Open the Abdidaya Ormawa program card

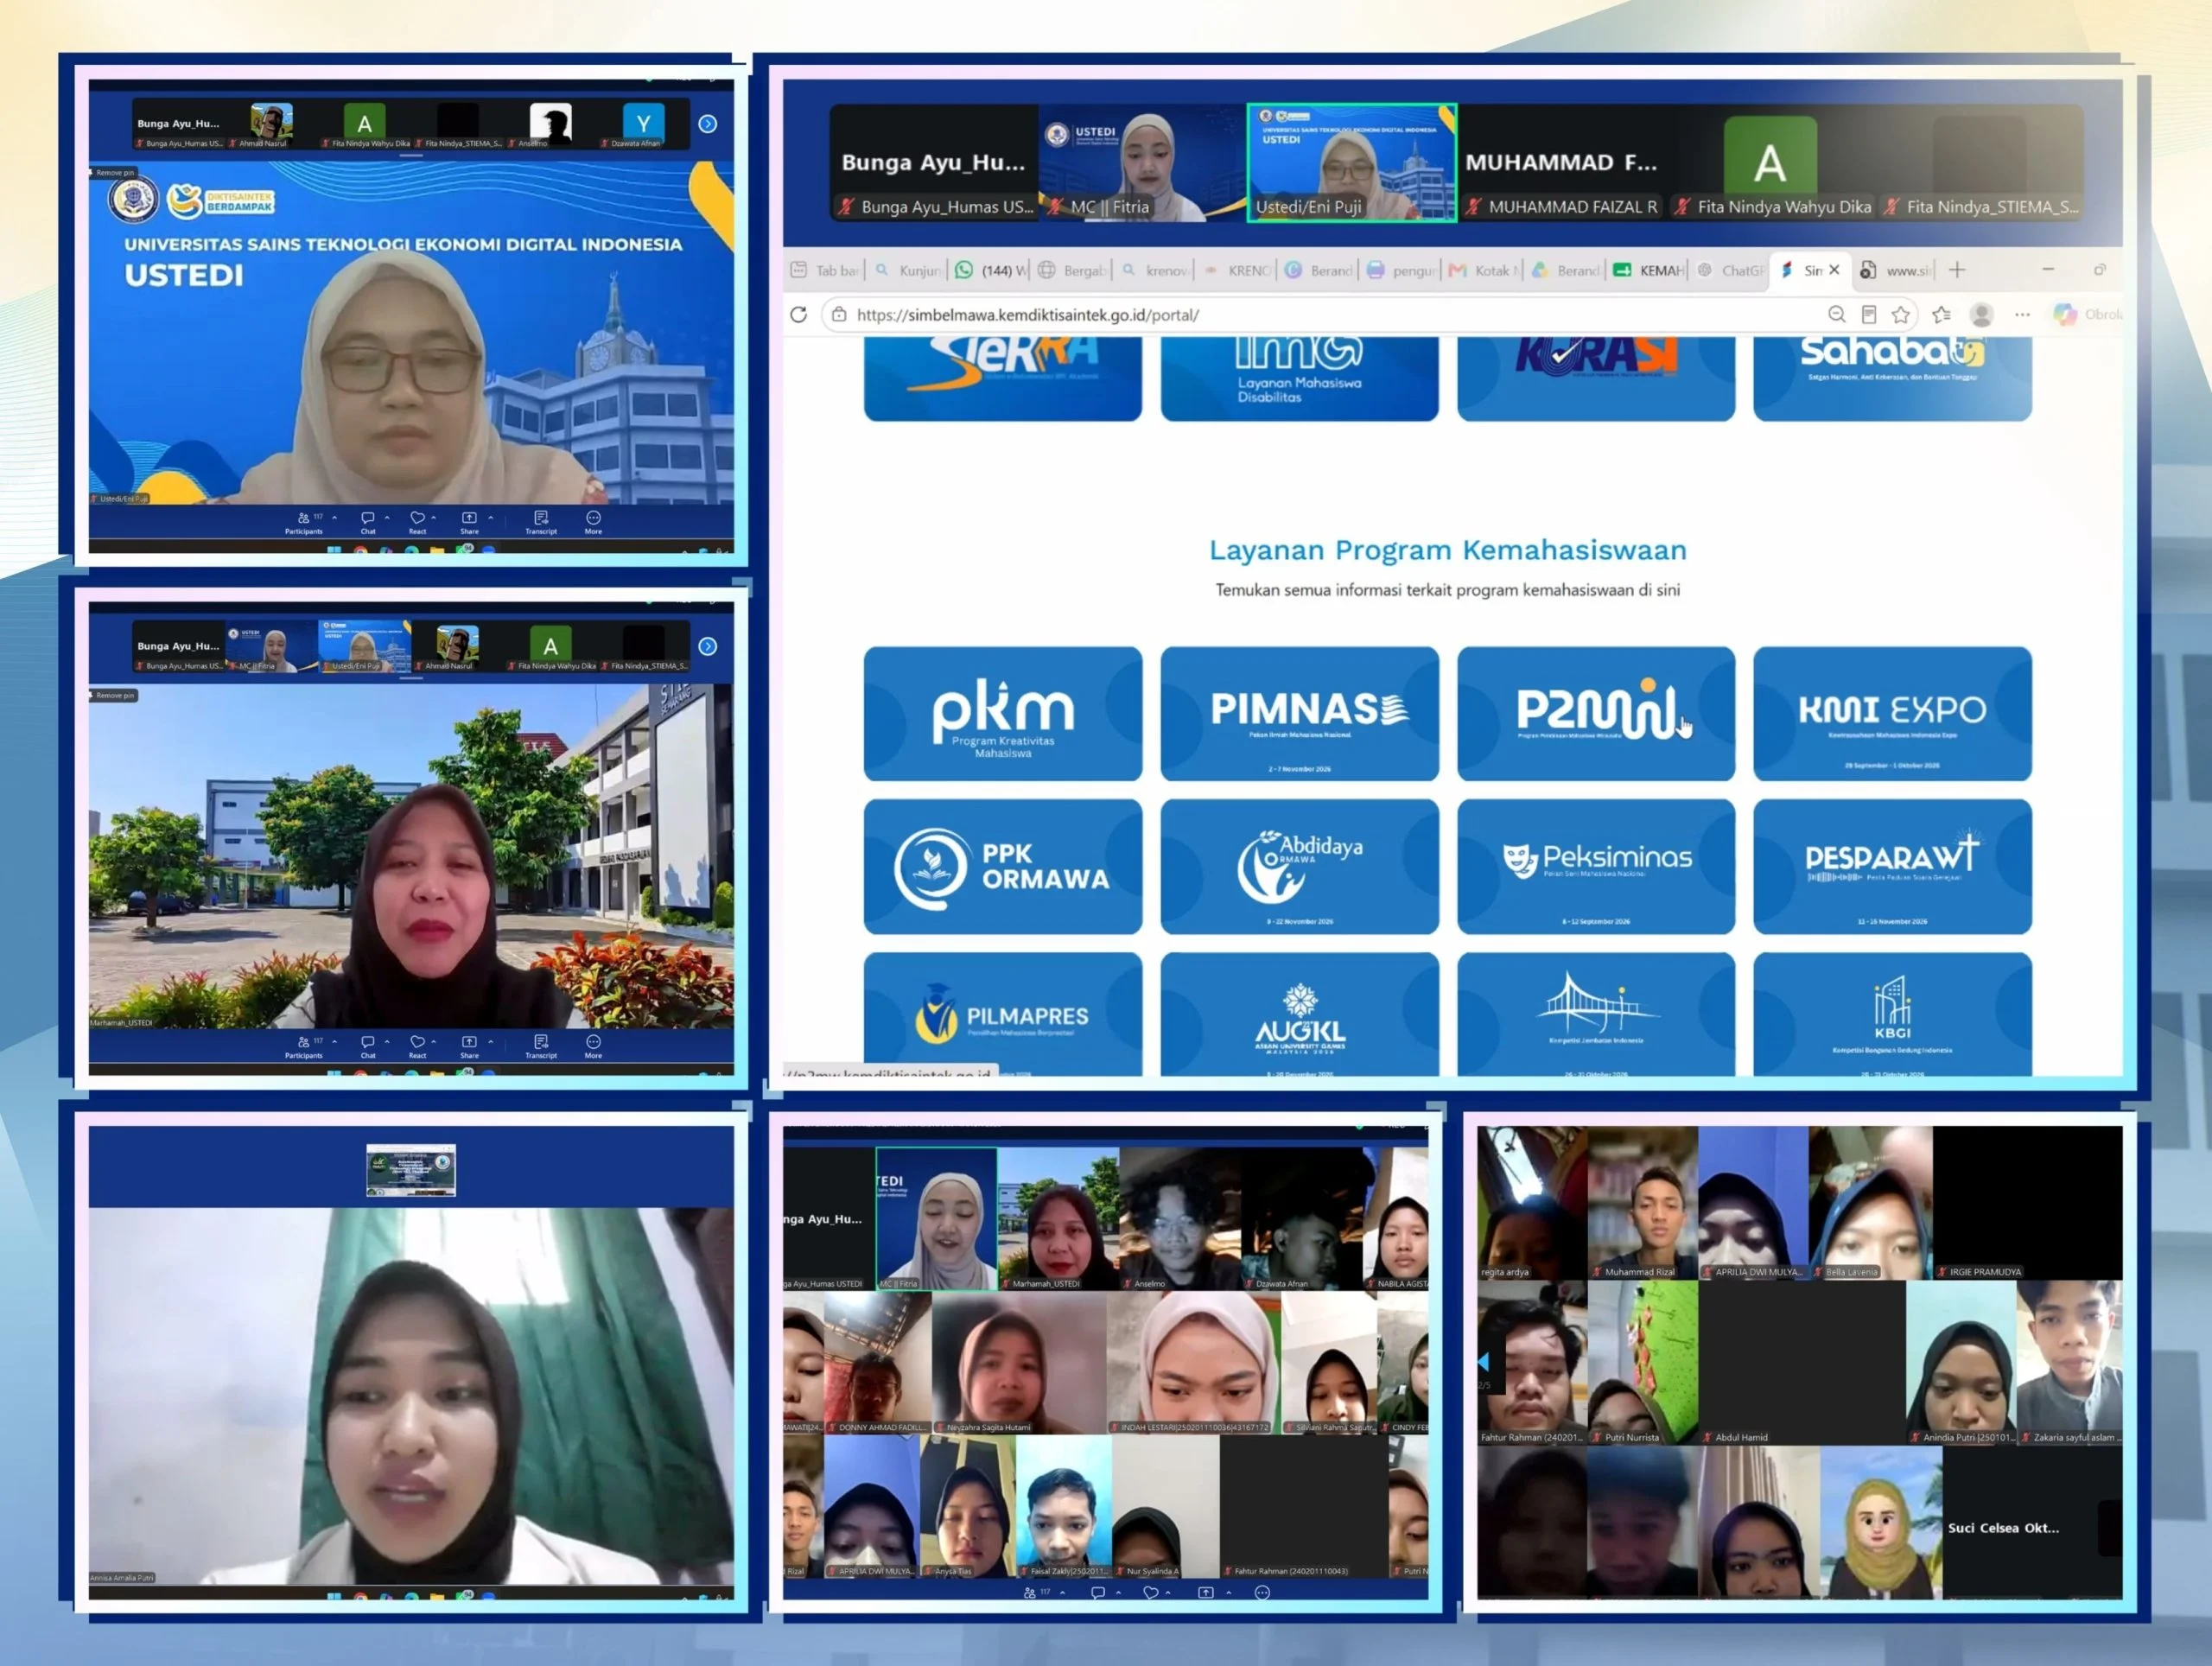click(x=1300, y=866)
